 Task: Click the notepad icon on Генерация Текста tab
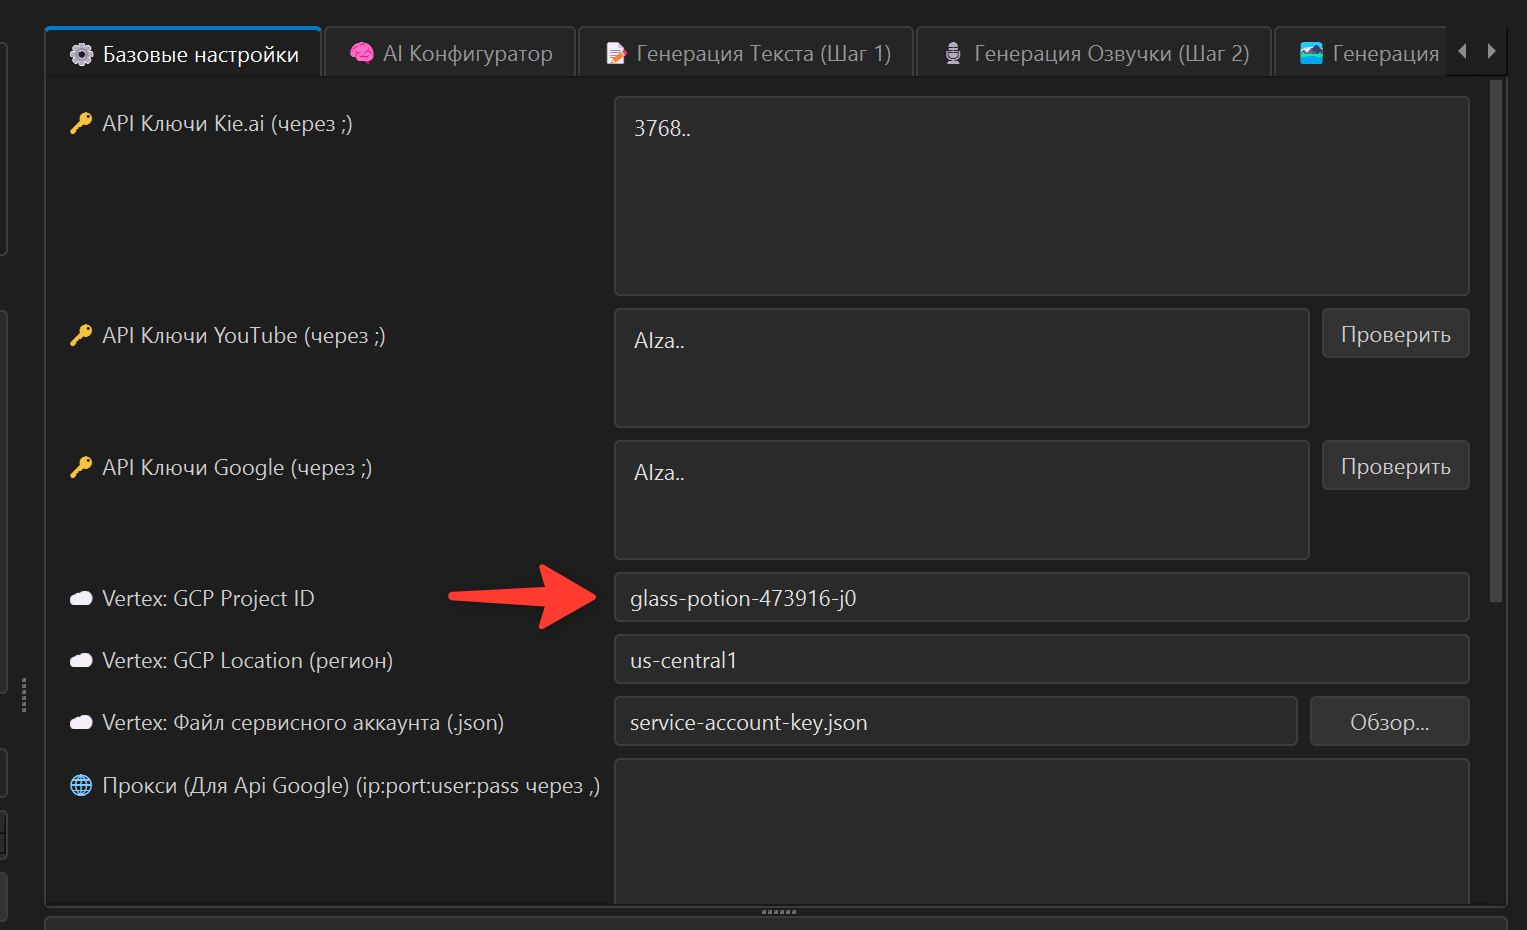tap(616, 54)
